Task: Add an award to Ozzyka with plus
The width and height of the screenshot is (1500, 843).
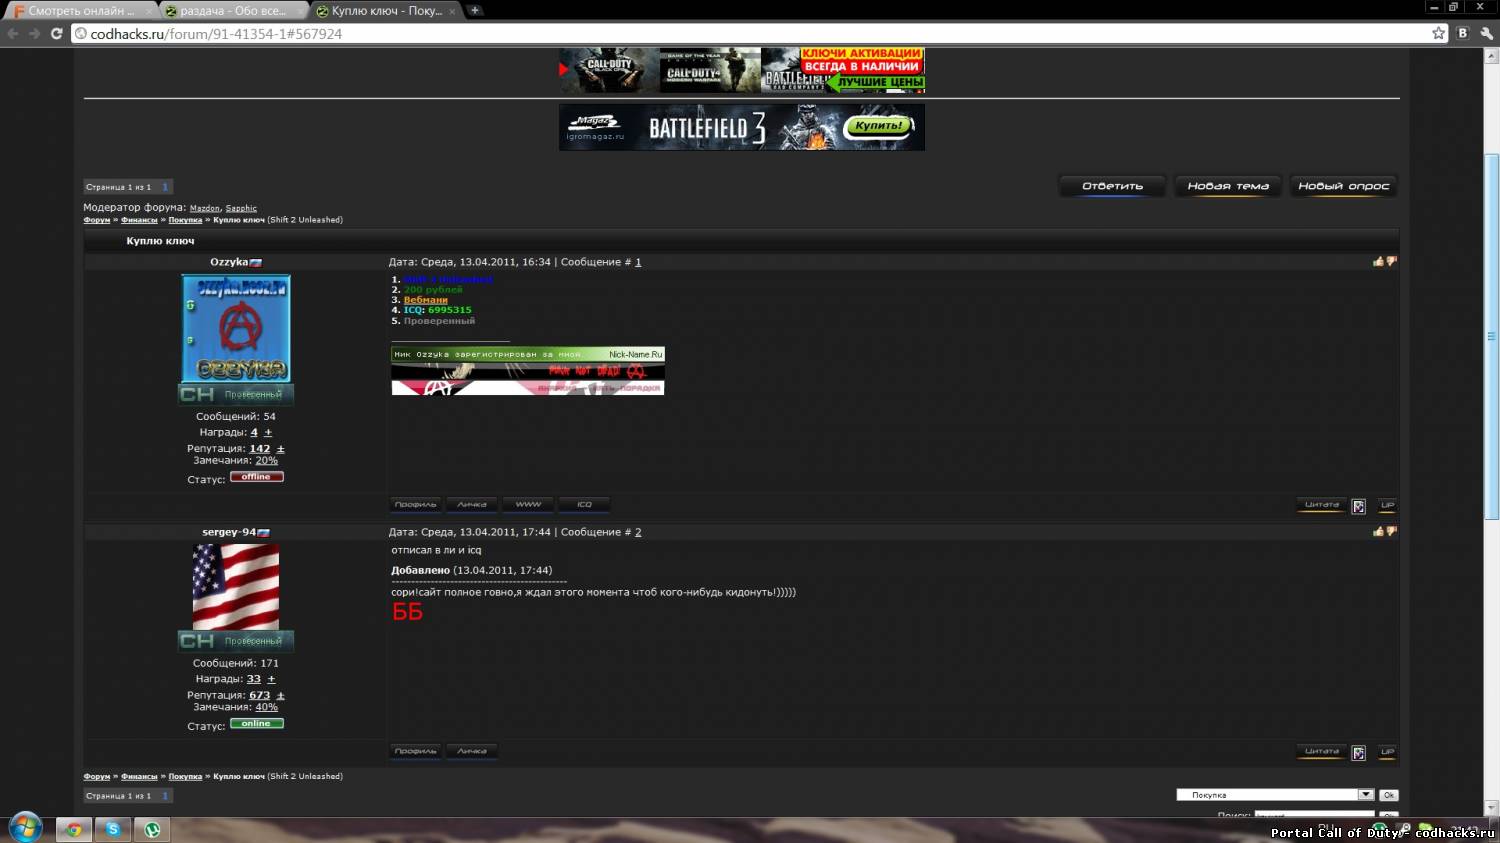Action: click(268, 432)
